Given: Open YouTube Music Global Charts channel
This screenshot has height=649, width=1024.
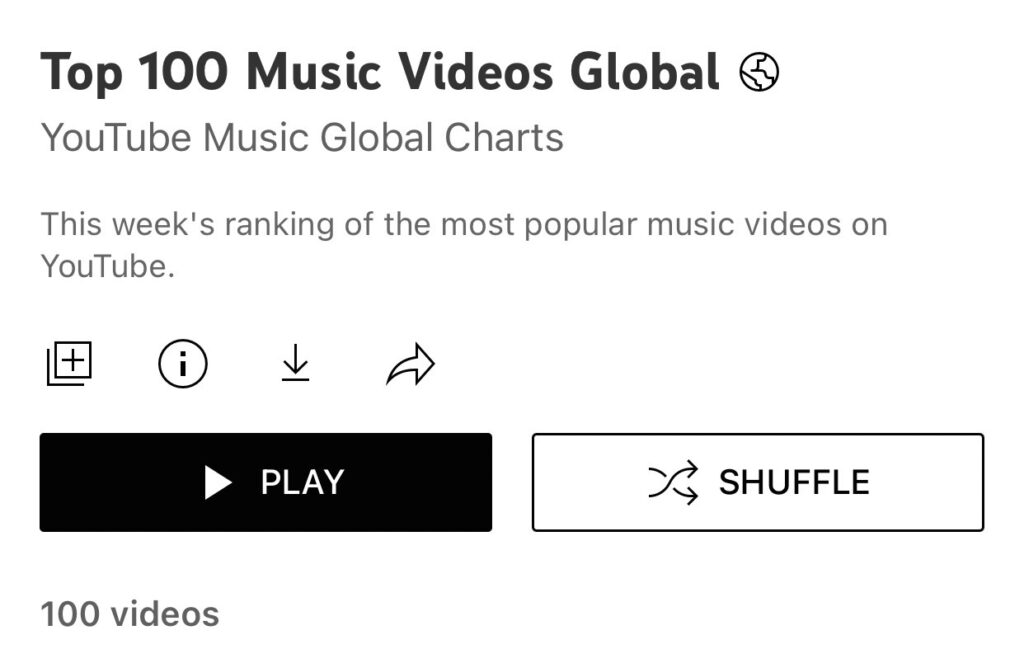Looking at the screenshot, I should [x=302, y=138].
